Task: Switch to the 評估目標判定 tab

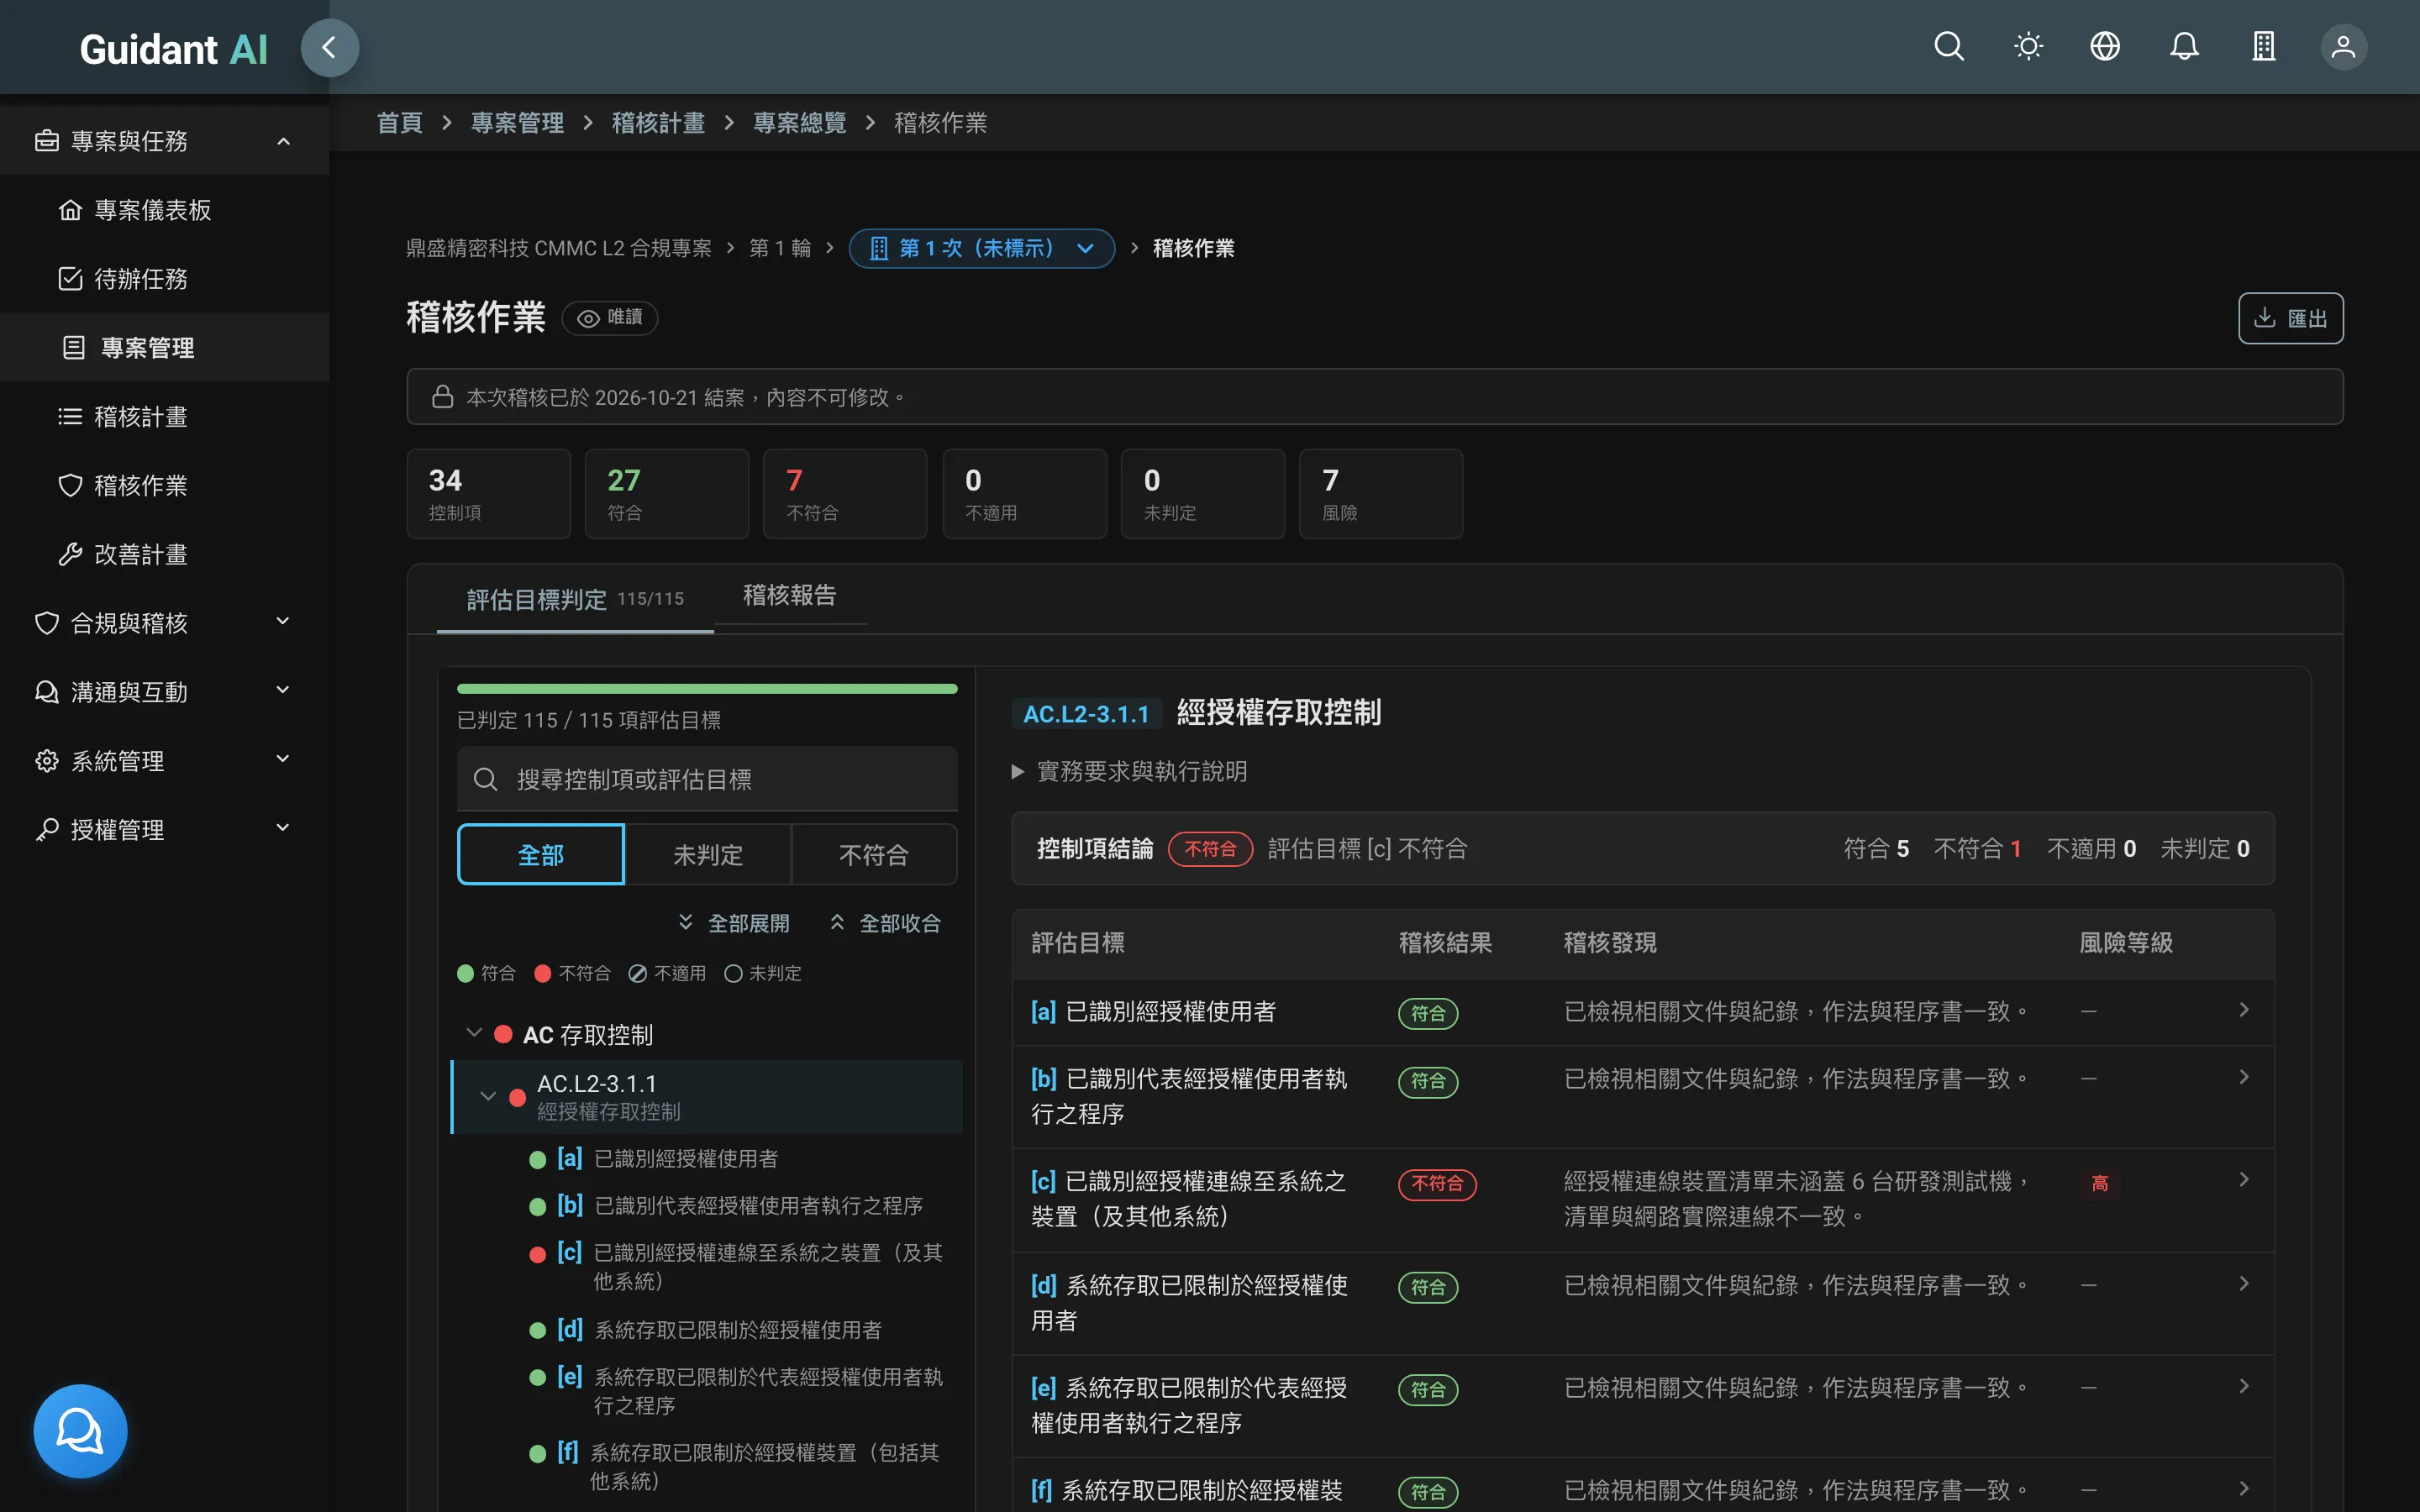Action: (x=575, y=599)
